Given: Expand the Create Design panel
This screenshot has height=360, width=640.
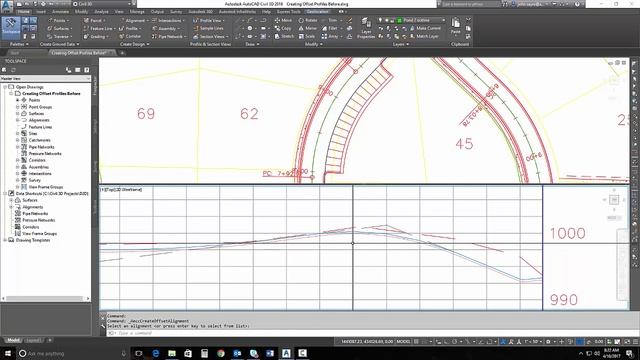Looking at the screenshot, I should (135, 44).
